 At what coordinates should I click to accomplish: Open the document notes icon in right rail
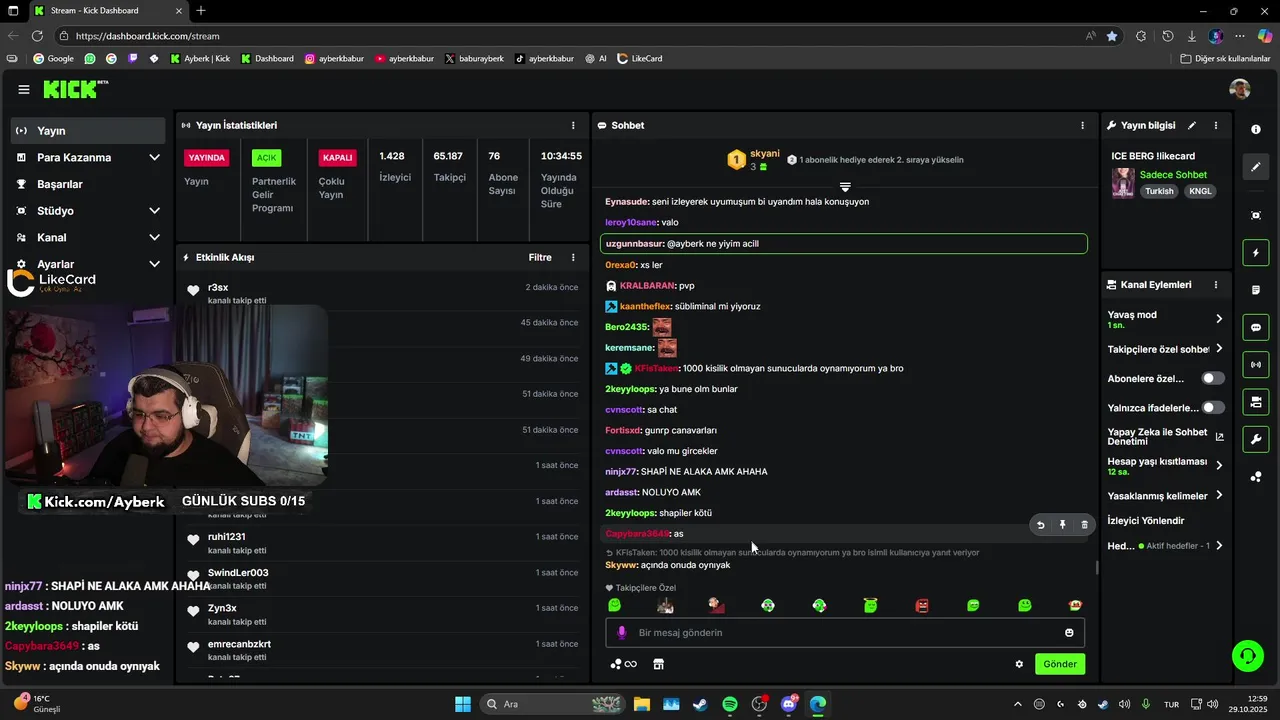tap(1256, 290)
